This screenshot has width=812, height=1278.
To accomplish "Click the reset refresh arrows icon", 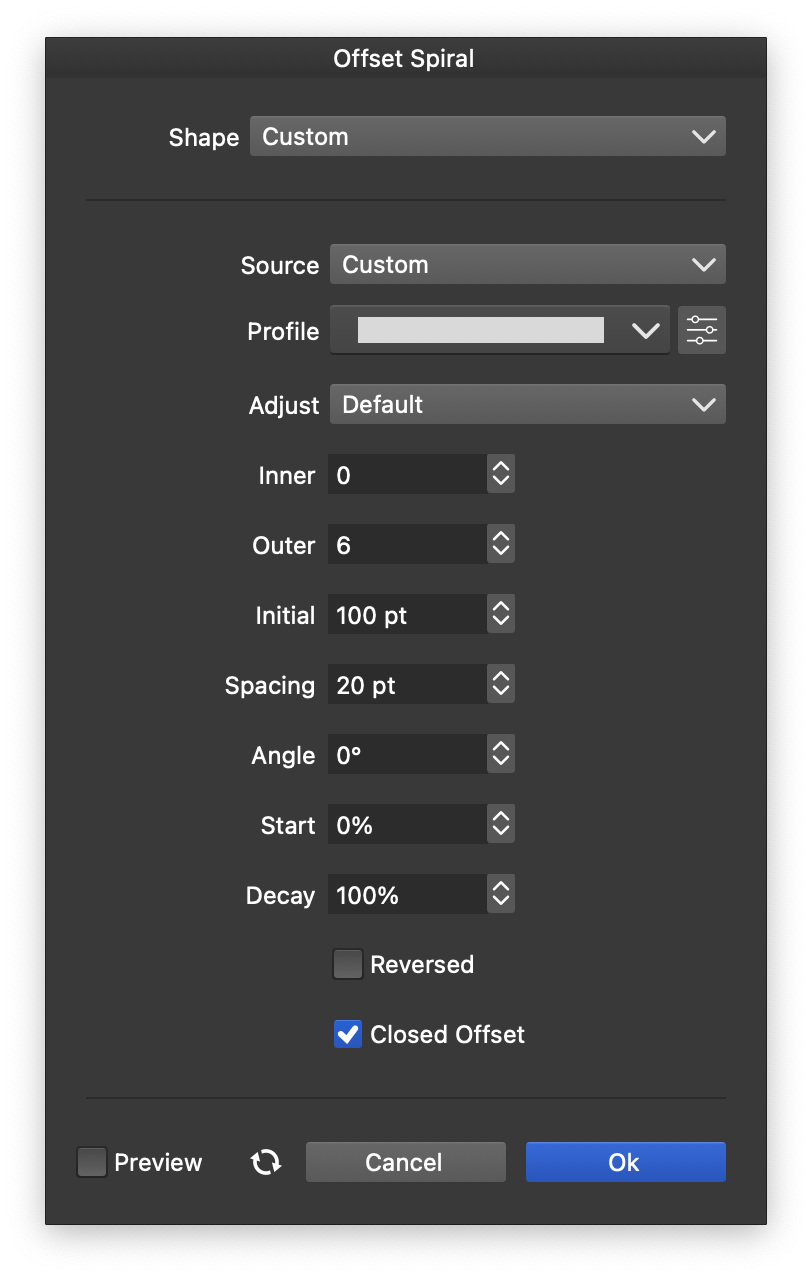I will pyautogui.click(x=266, y=1162).
